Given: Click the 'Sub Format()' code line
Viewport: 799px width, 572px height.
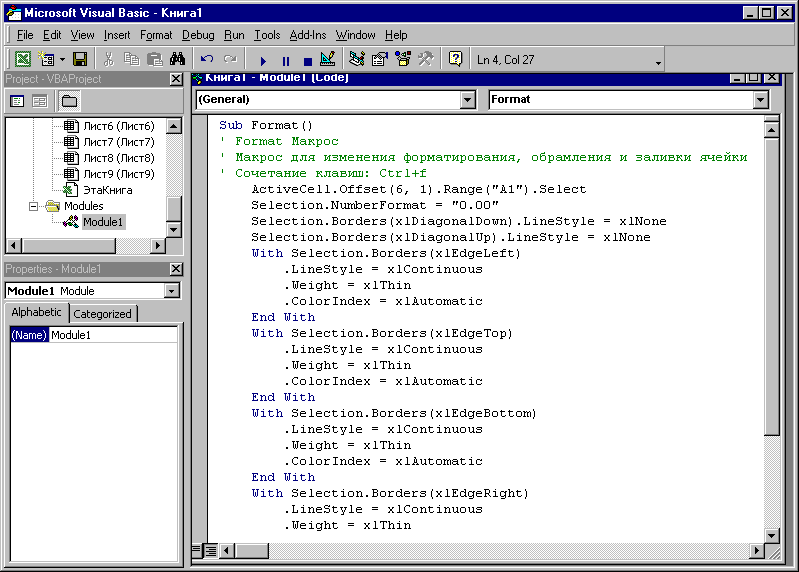Looking at the screenshot, I should [x=265, y=125].
